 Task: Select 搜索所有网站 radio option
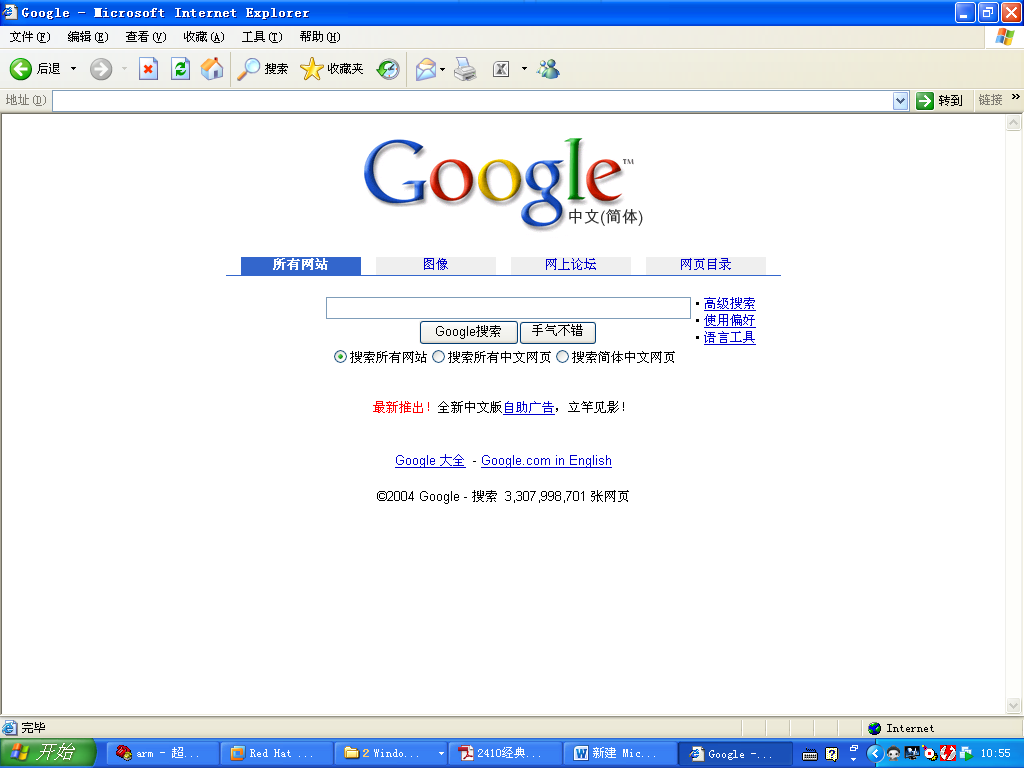pos(340,357)
